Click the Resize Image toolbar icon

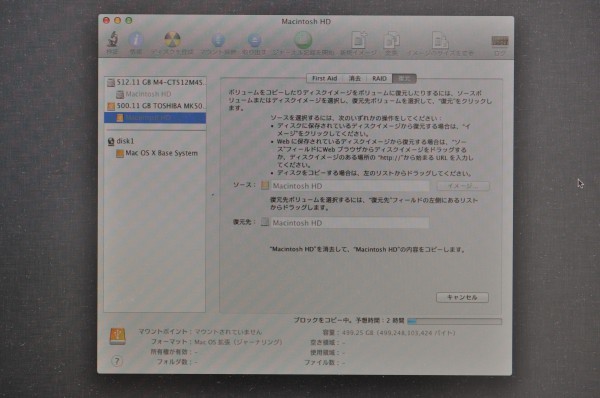[x=440, y=40]
